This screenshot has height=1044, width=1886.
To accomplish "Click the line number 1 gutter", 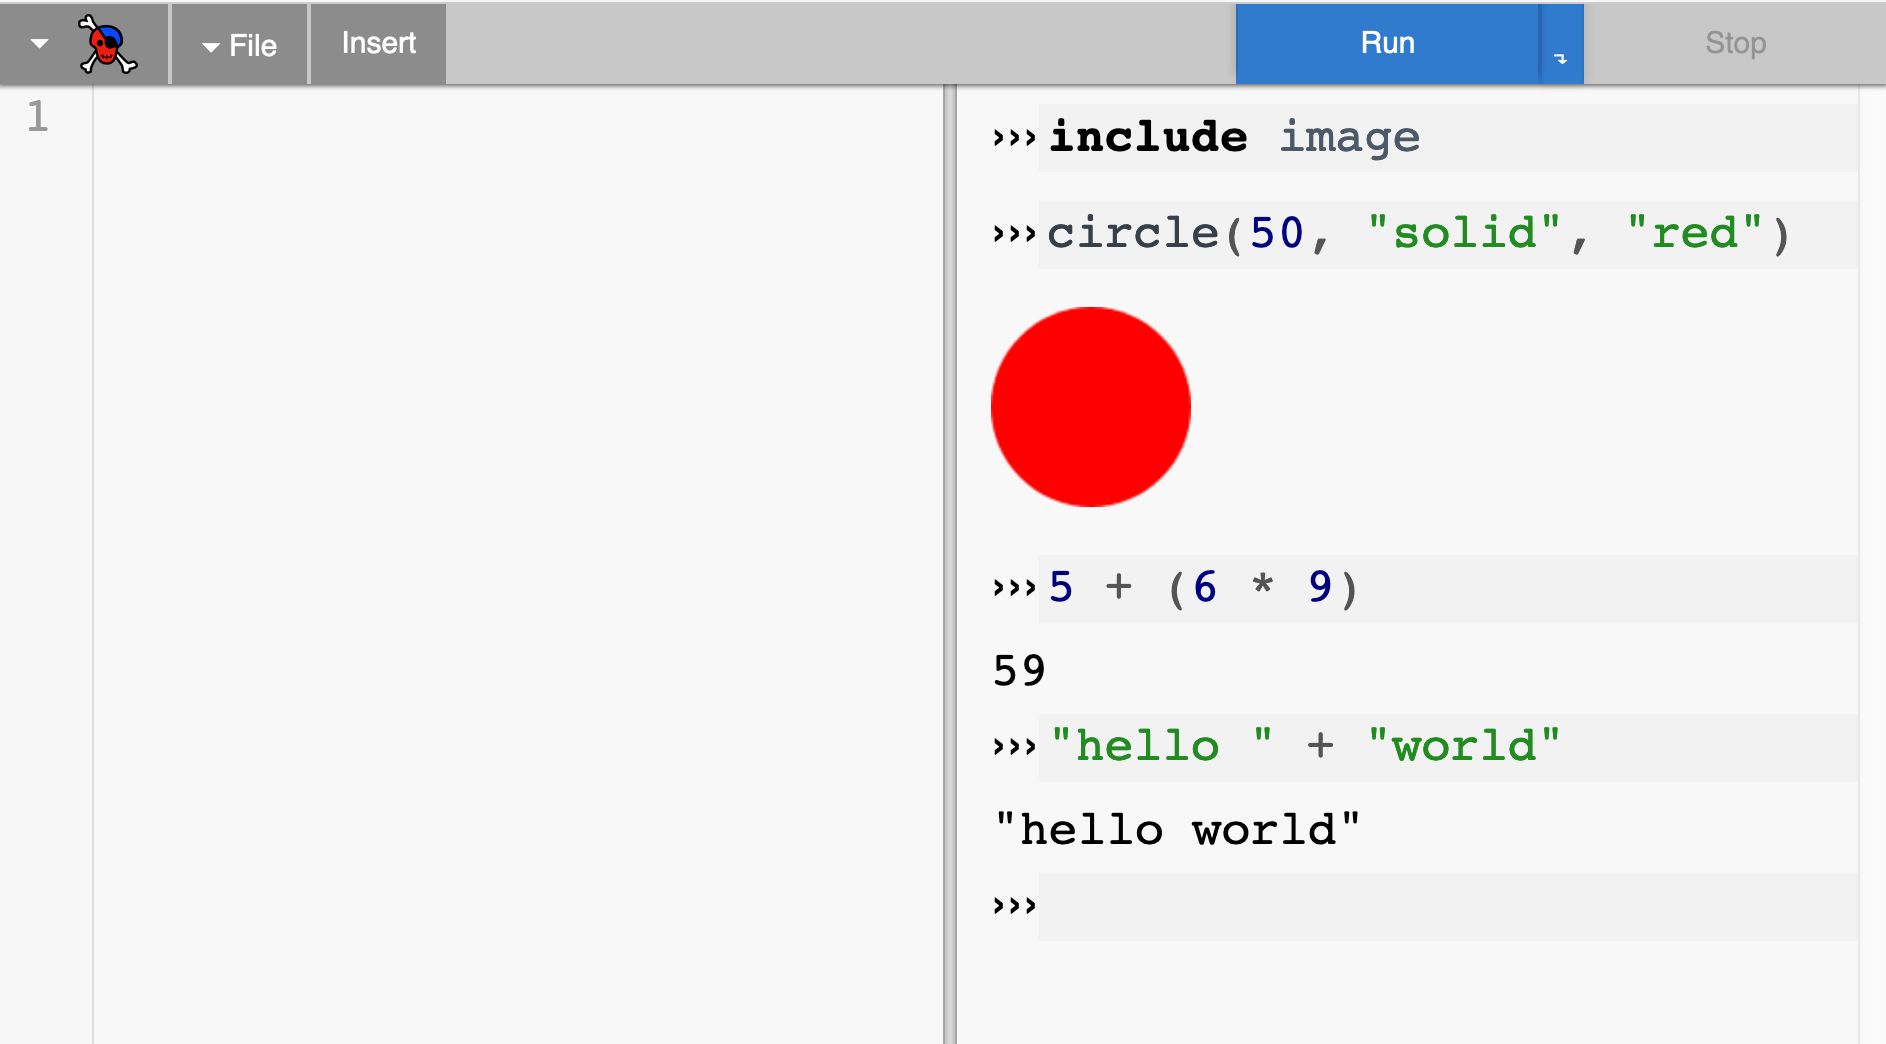I will (38, 117).
